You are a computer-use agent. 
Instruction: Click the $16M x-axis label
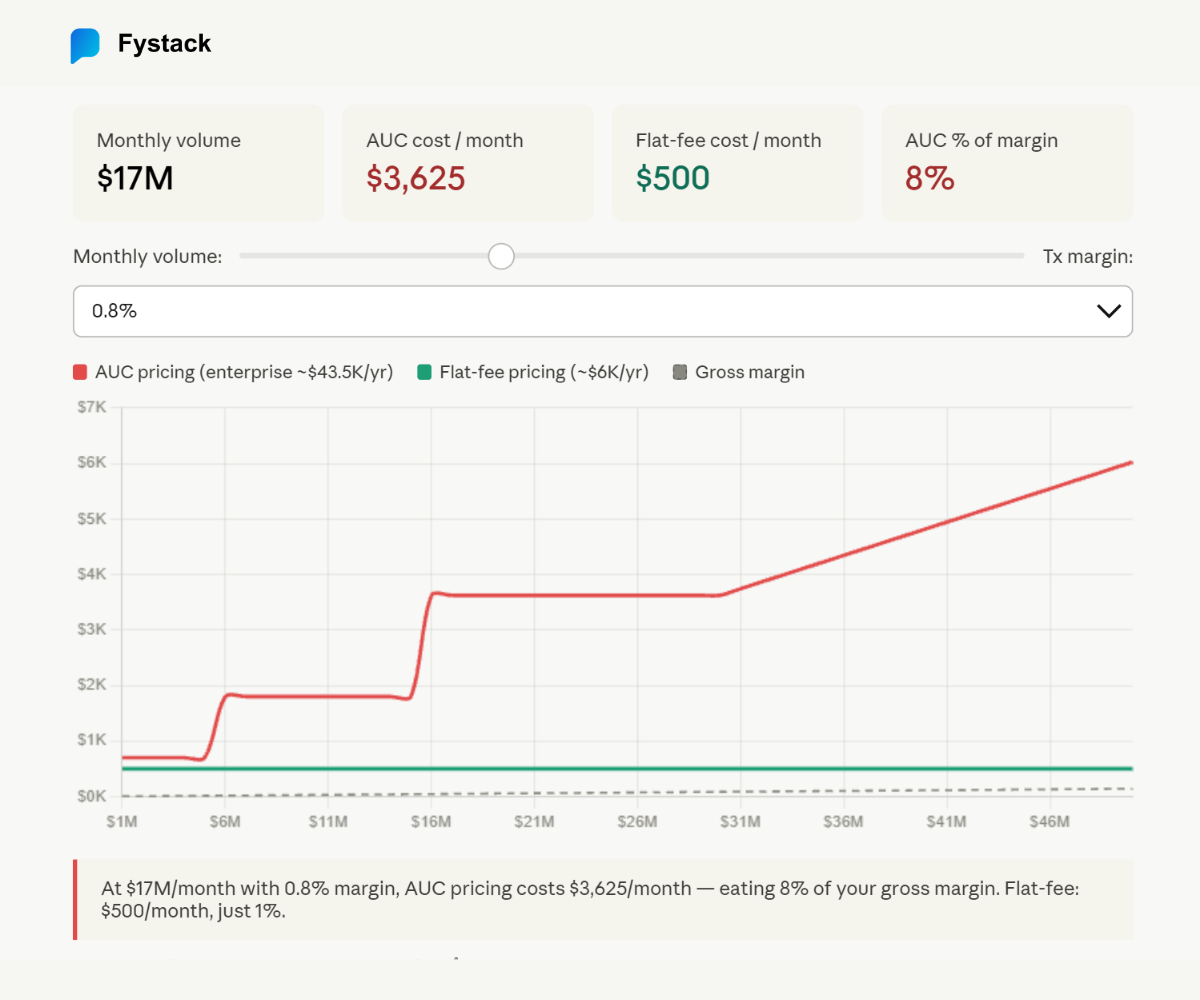tap(431, 822)
